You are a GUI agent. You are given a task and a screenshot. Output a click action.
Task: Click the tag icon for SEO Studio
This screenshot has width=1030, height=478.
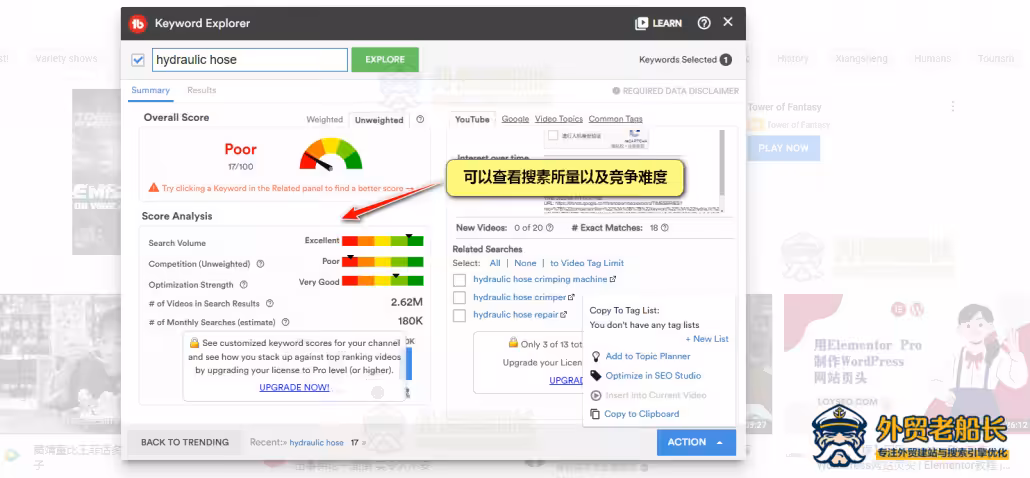pyautogui.click(x=596, y=376)
